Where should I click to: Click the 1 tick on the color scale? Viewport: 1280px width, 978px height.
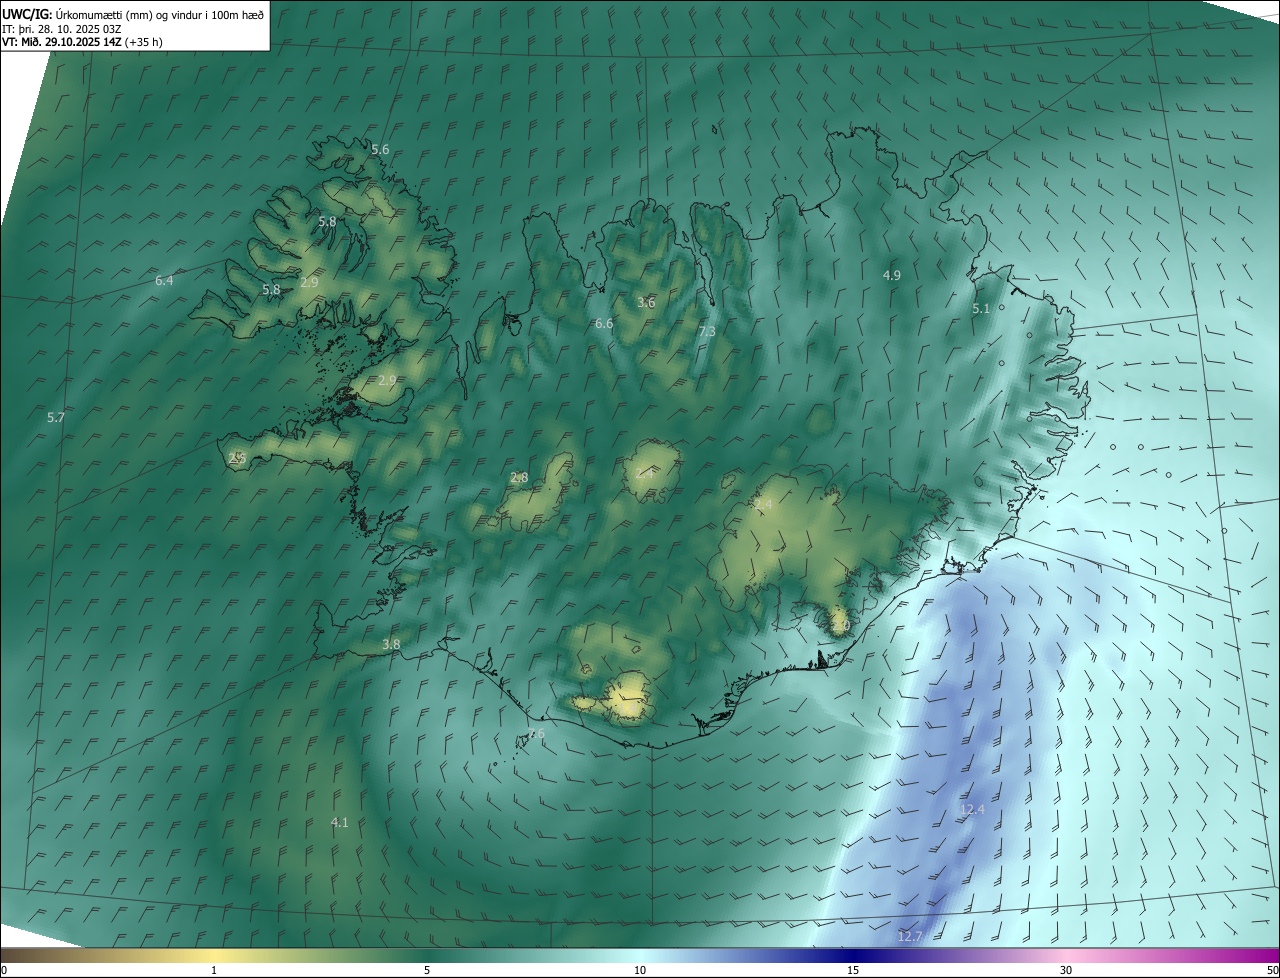pyautogui.click(x=214, y=970)
